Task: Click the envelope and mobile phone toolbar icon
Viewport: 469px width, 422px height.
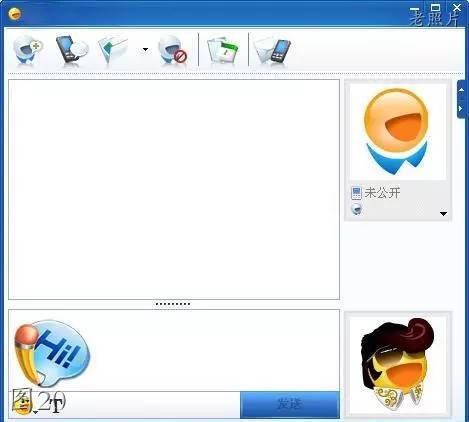Action: click(x=272, y=51)
